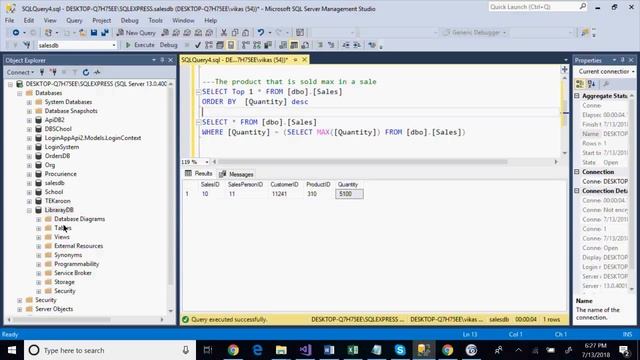Toggle Include Live Query Statistics
The image size is (640, 360).
(x=257, y=45)
